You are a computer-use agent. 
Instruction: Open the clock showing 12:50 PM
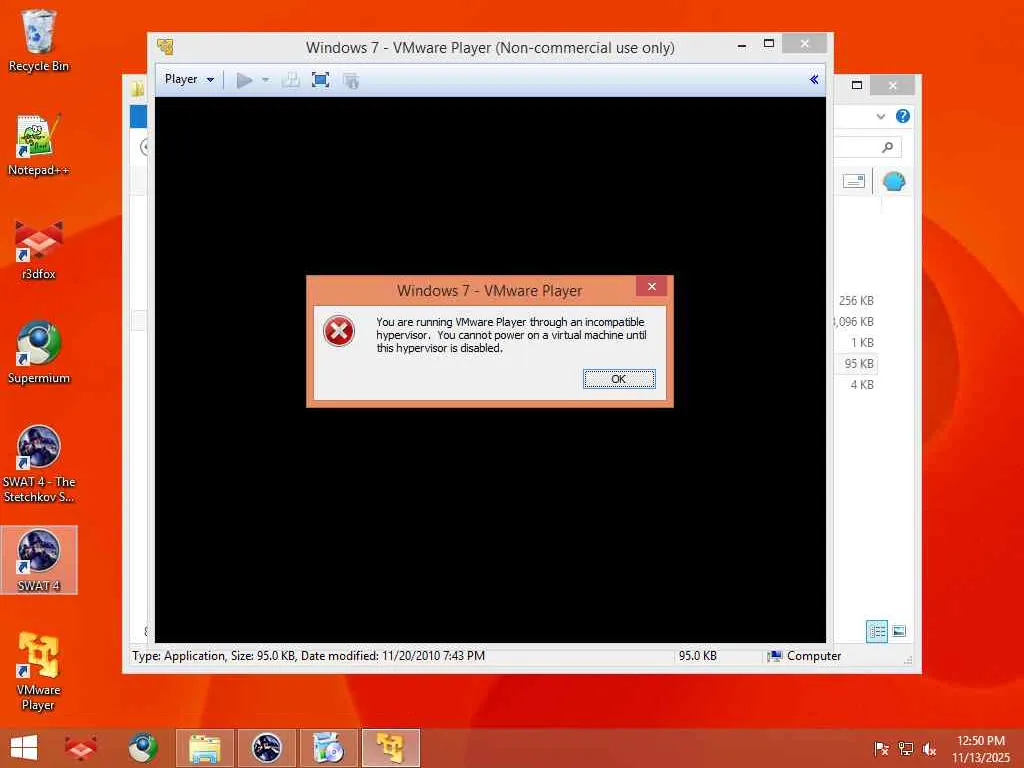click(981, 748)
